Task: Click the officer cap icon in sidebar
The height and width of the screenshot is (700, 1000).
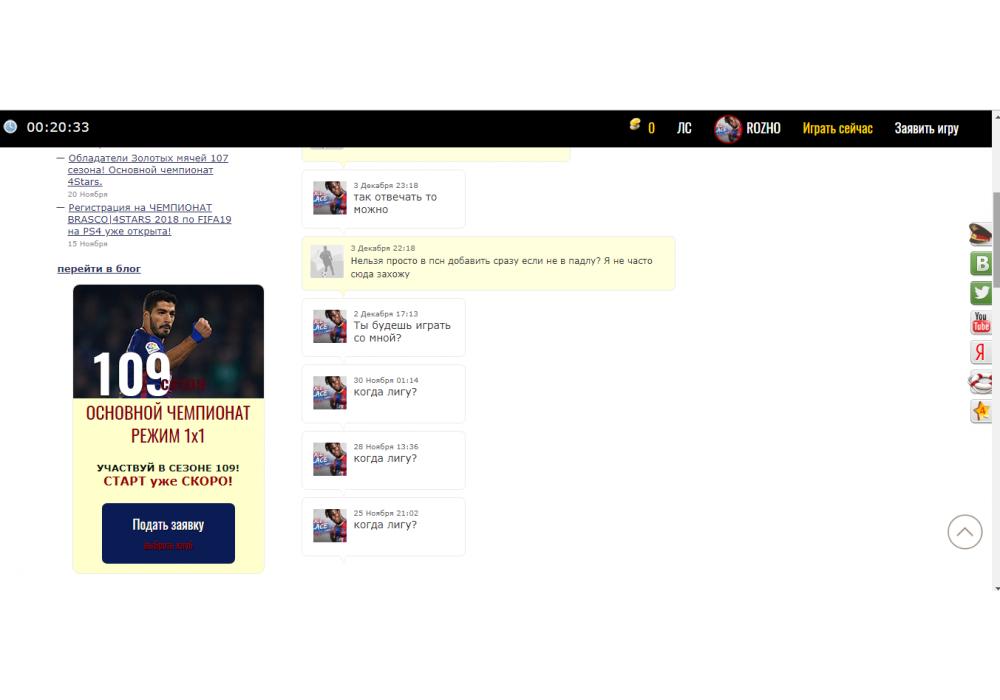Action: (980, 235)
